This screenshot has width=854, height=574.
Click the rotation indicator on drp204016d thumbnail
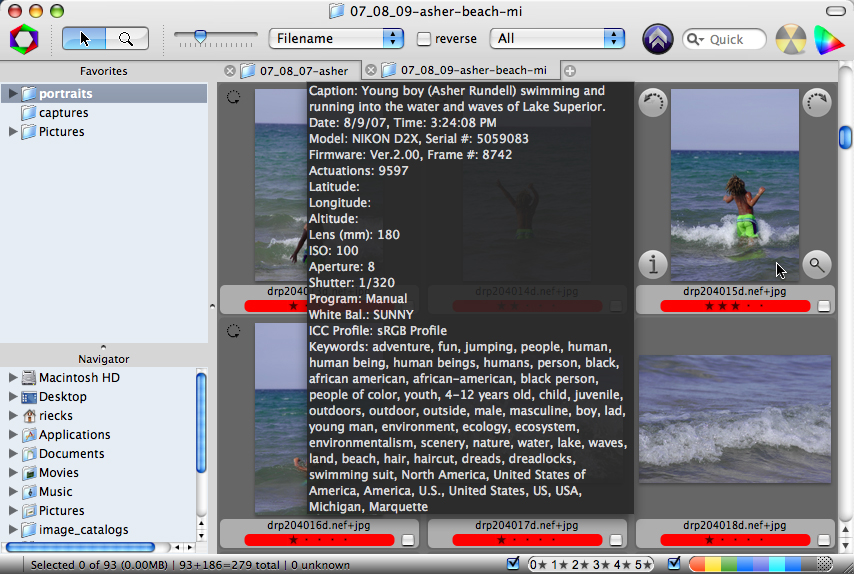(x=233, y=331)
